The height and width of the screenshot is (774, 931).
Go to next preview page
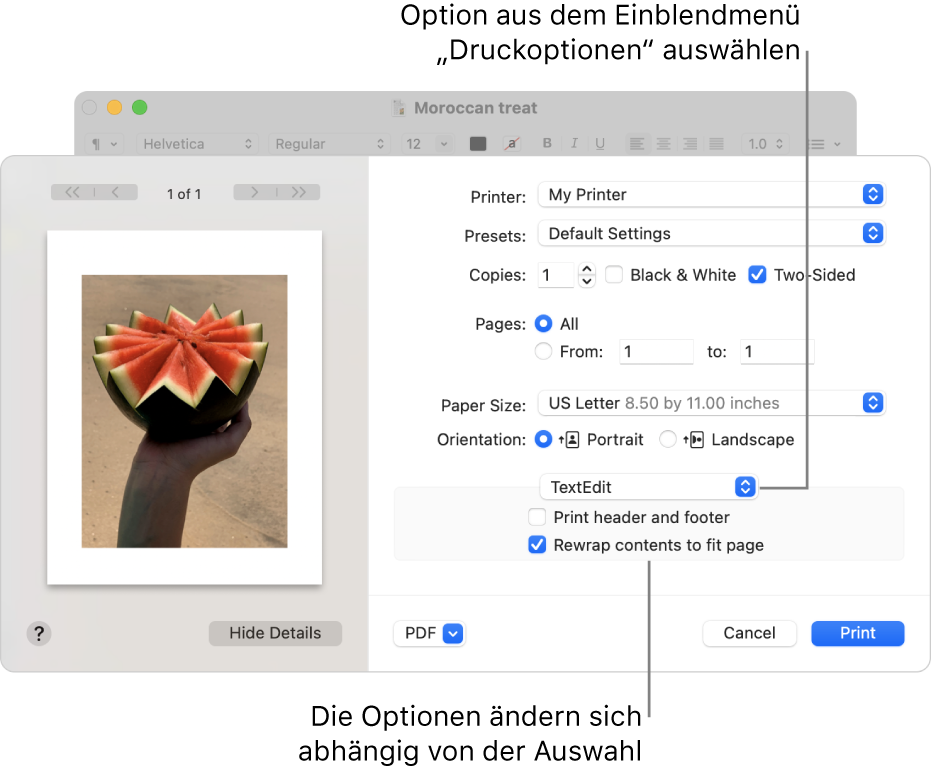255,192
